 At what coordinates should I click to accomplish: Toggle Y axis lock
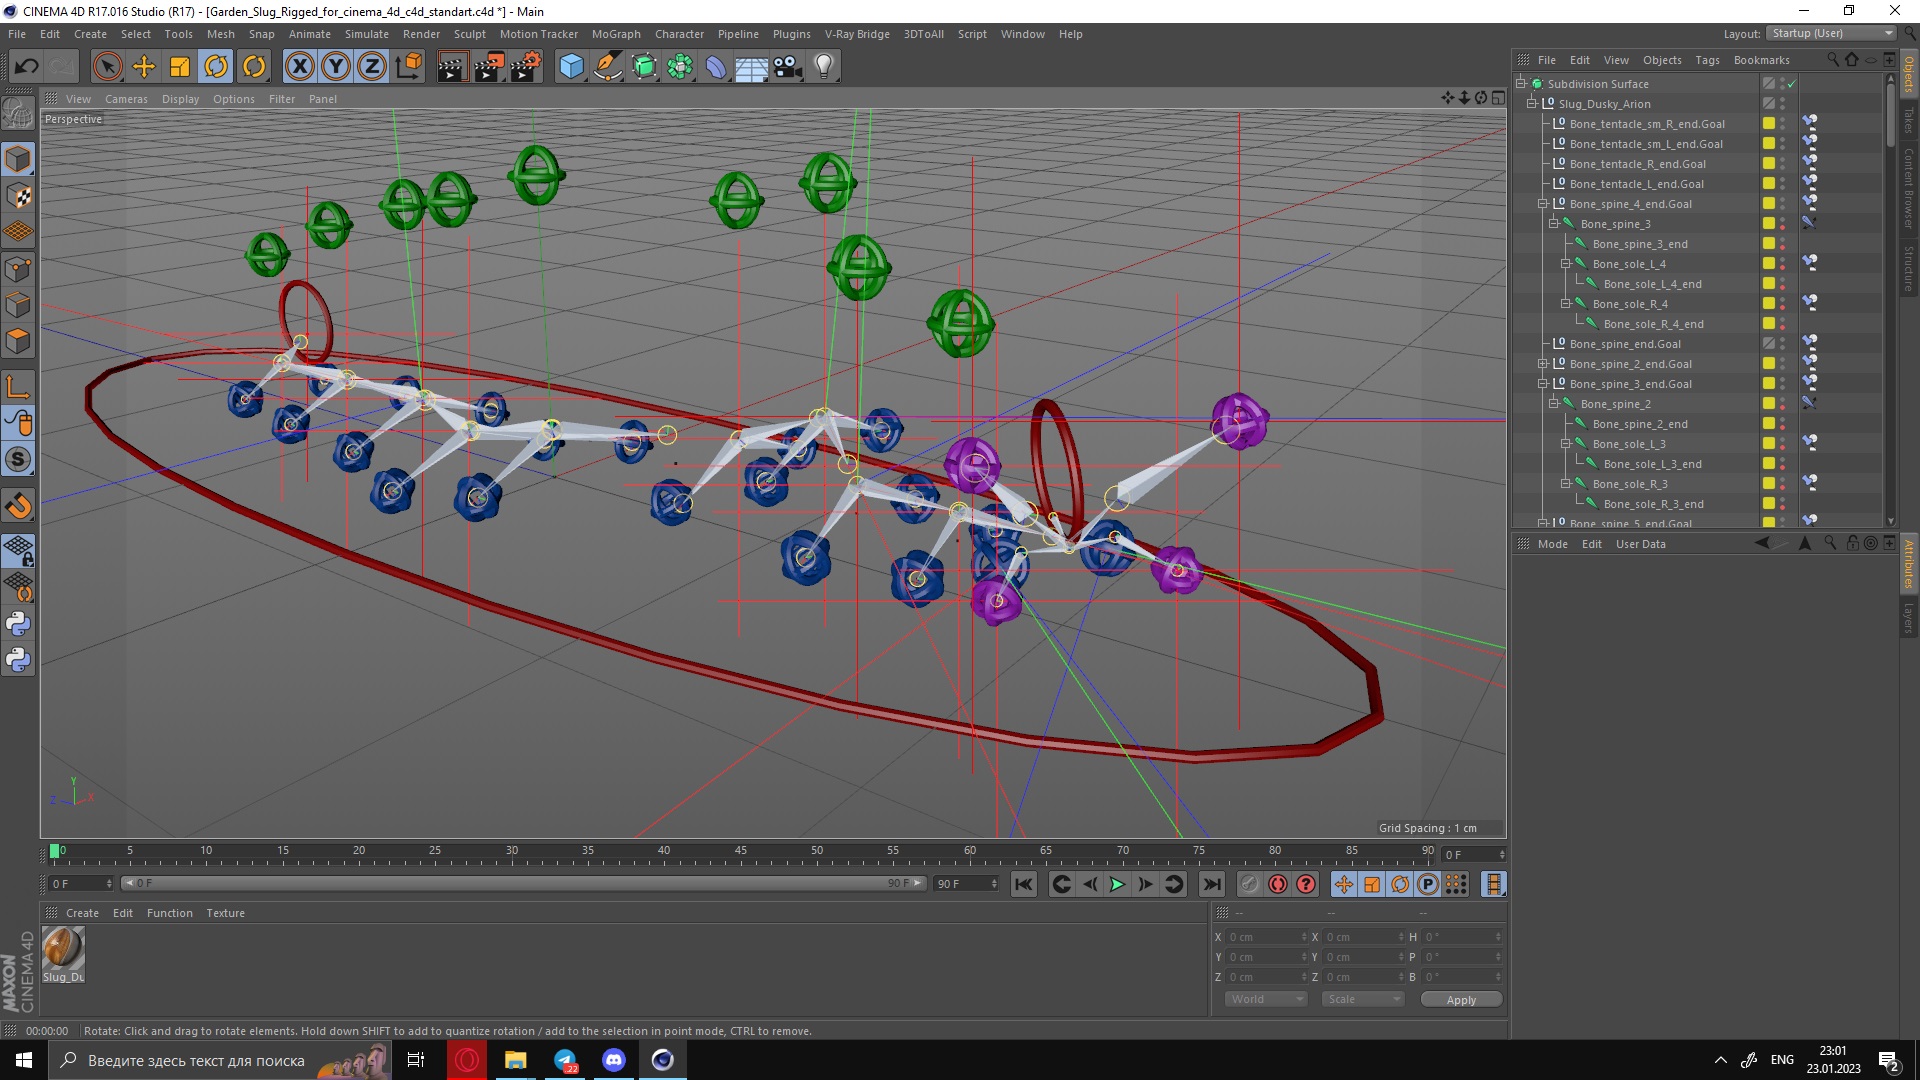pos(336,67)
